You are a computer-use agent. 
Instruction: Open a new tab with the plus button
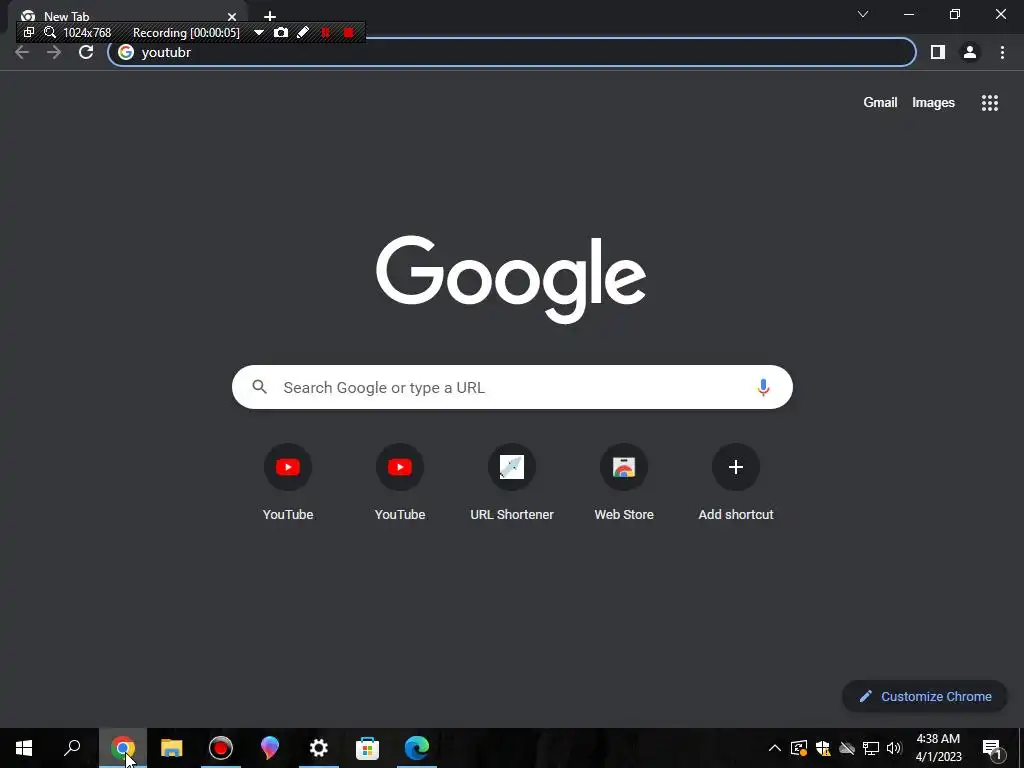click(x=270, y=16)
